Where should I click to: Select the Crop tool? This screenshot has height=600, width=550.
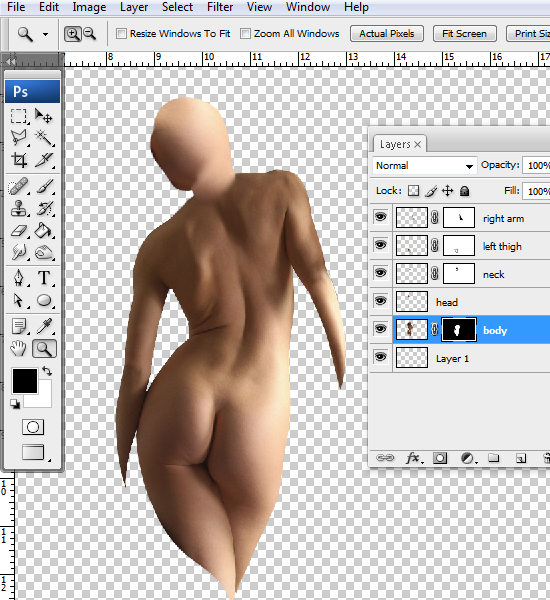[x=19, y=160]
